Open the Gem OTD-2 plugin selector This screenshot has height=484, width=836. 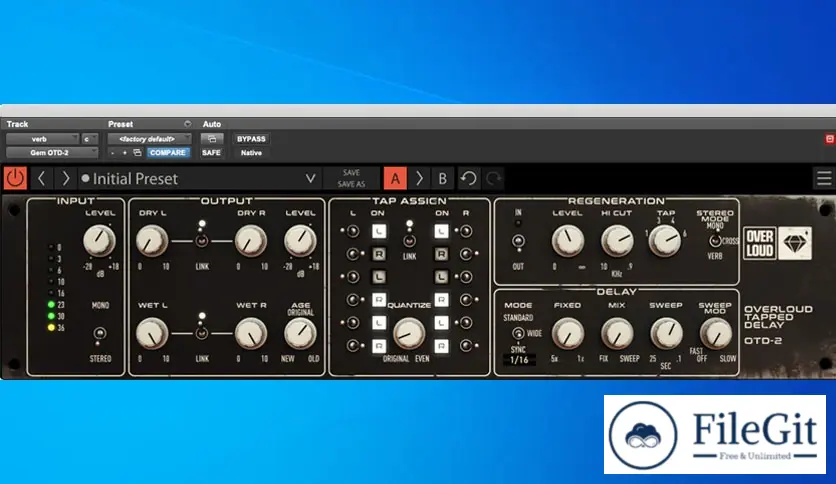pos(52,152)
